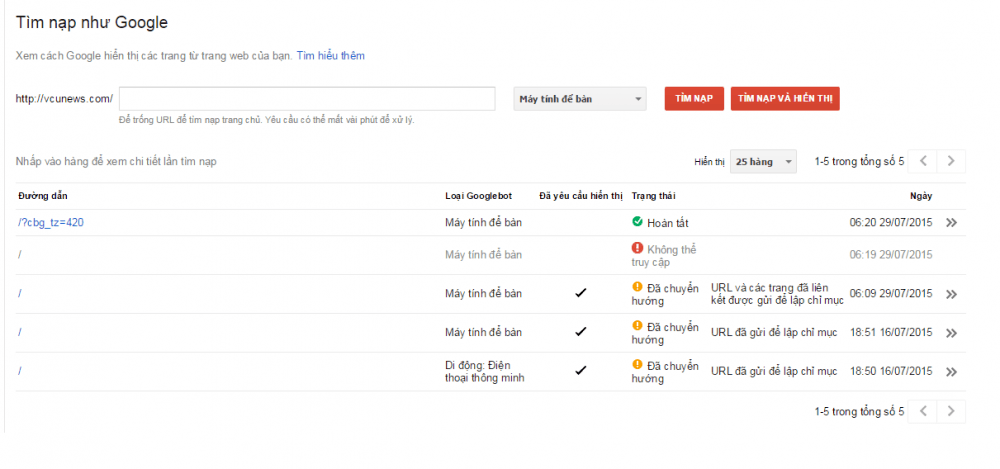The width and height of the screenshot is (1000, 469).
Task: Open the /?cbg_tz=420 path link
Action: click(x=52, y=223)
